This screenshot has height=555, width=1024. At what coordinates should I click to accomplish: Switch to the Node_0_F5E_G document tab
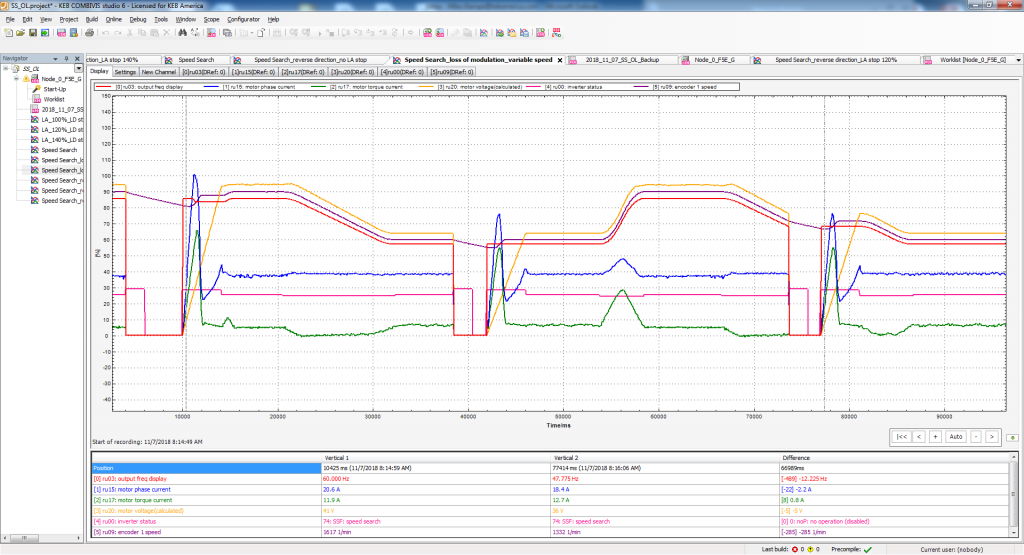[714, 60]
